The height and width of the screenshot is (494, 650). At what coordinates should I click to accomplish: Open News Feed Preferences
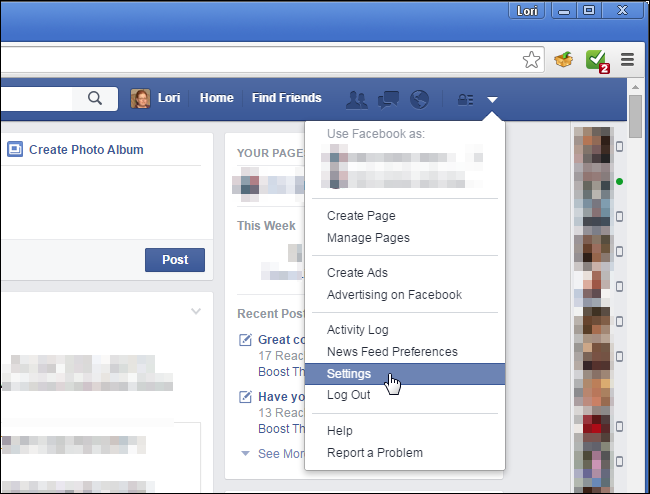point(392,351)
